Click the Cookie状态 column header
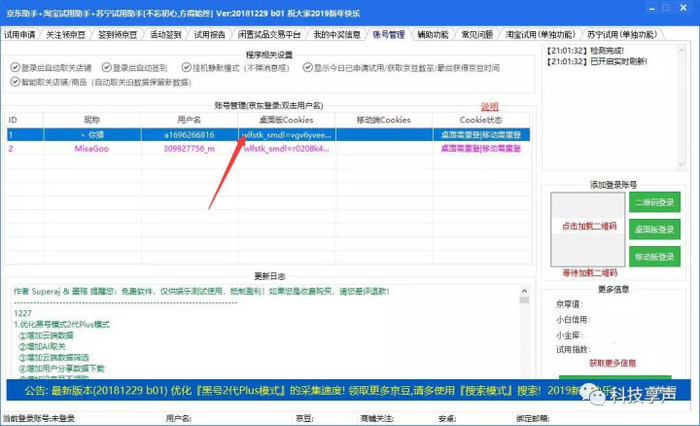The width and height of the screenshot is (700, 426). 481,120
